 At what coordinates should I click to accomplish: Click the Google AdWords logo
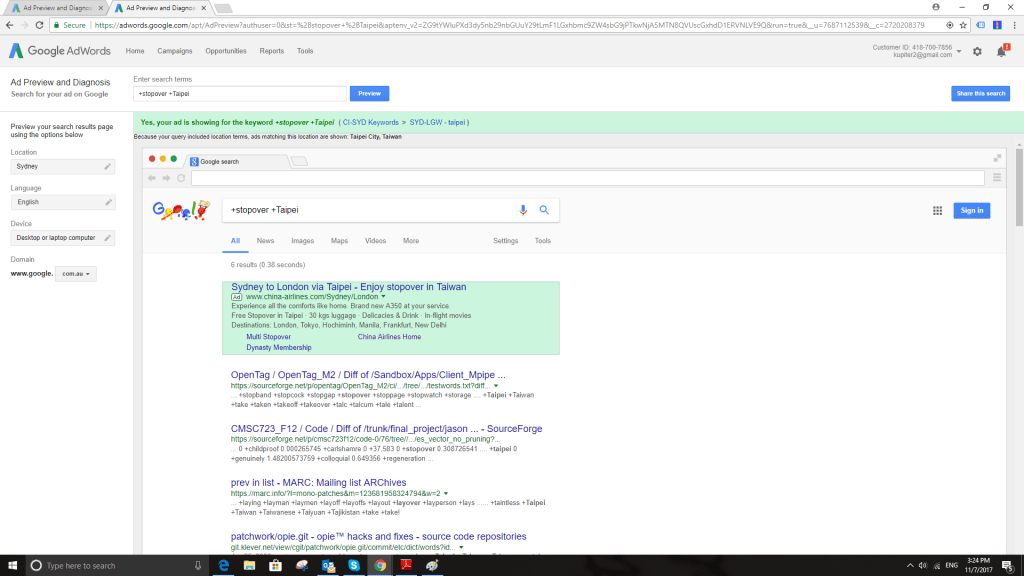tap(59, 51)
